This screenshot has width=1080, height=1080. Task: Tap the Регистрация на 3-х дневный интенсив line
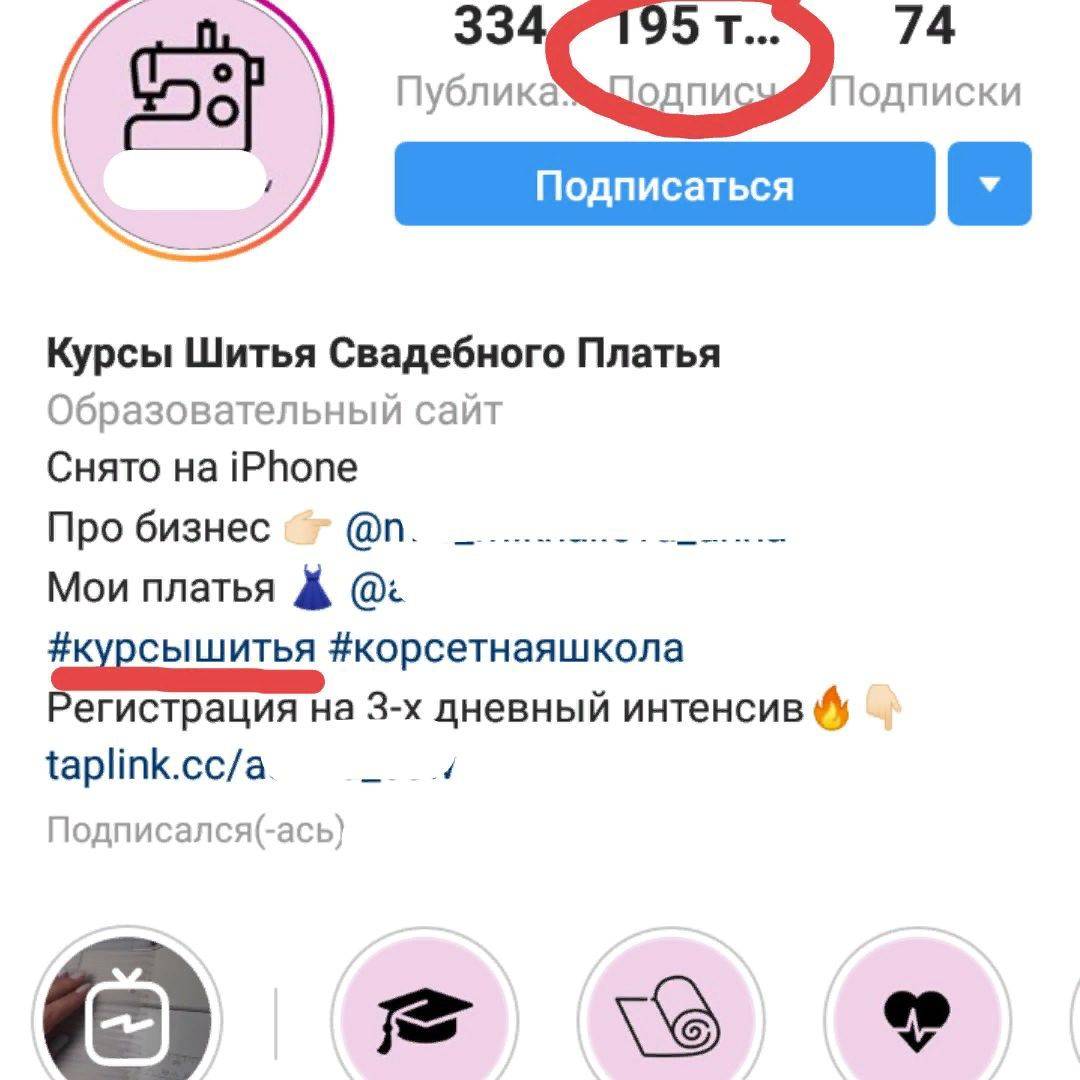pyautogui.click(x=425, y=707)
